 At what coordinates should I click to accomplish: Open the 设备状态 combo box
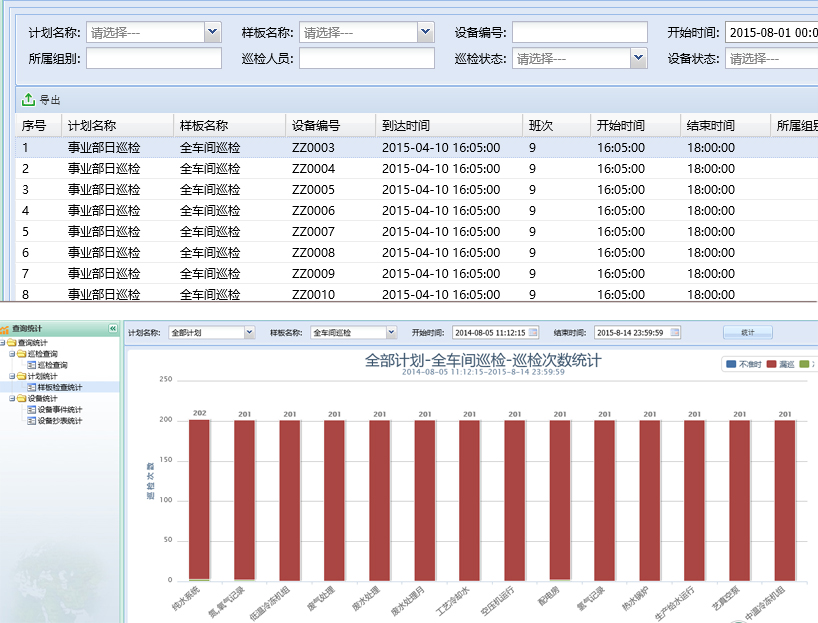[771, 58]
